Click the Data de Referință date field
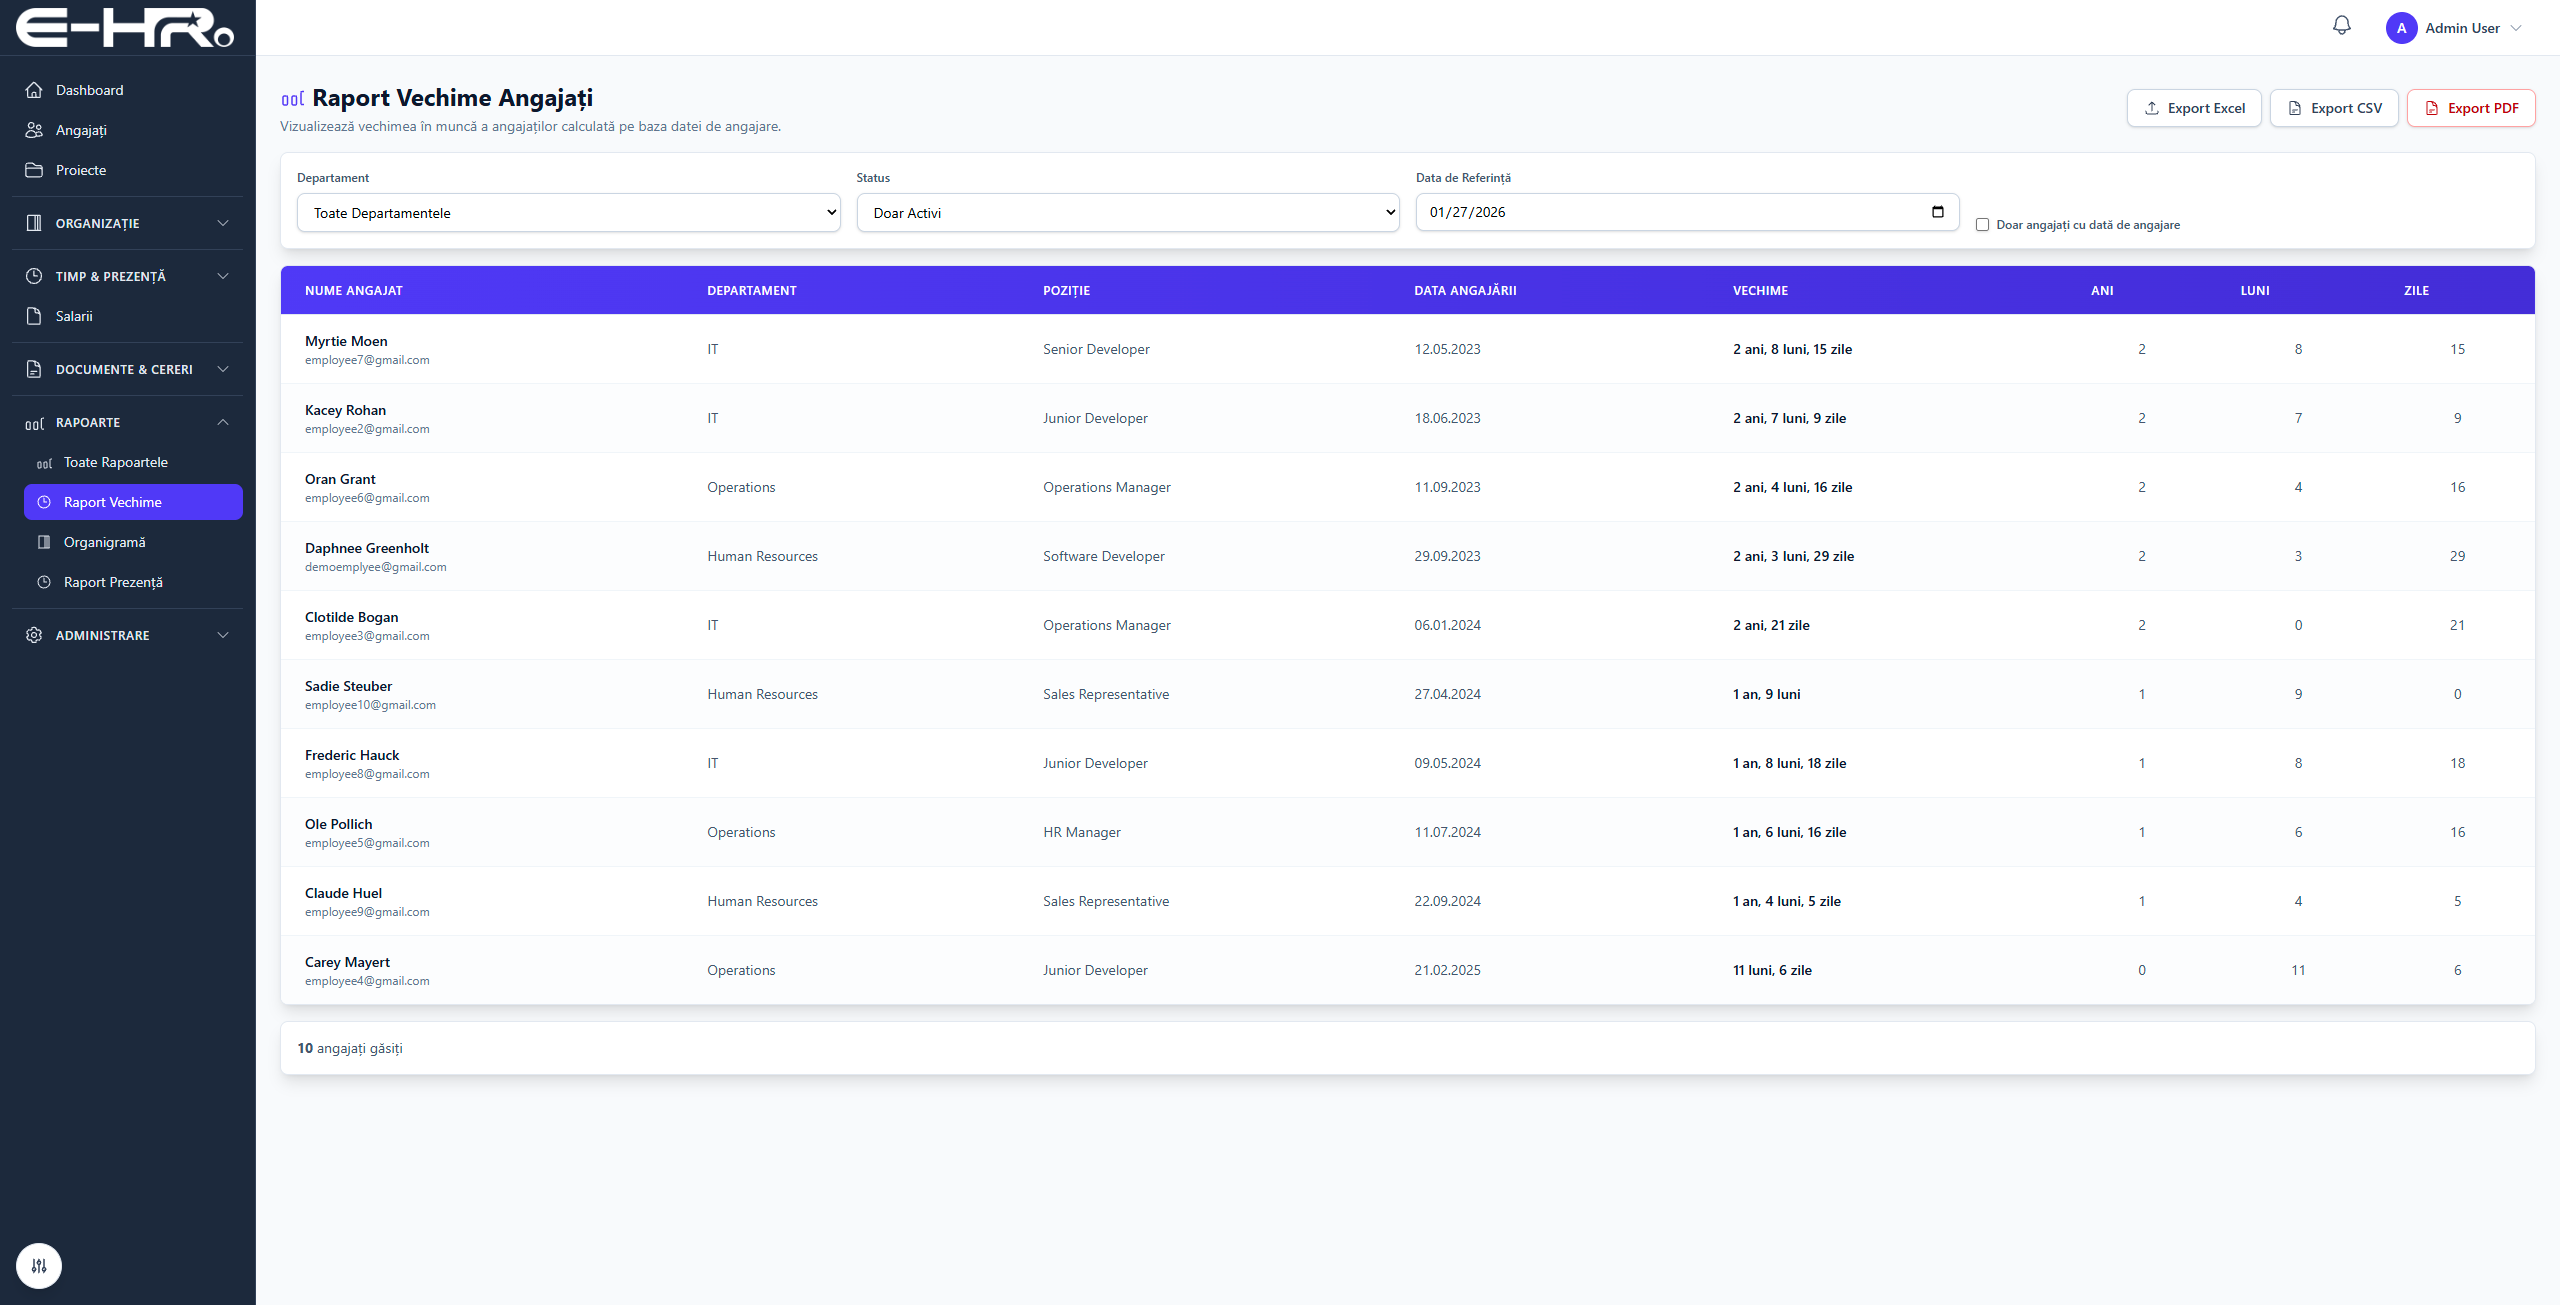Image resolution: width=2560 pixels, height=1305 pixels. (x=1687, y=212)
